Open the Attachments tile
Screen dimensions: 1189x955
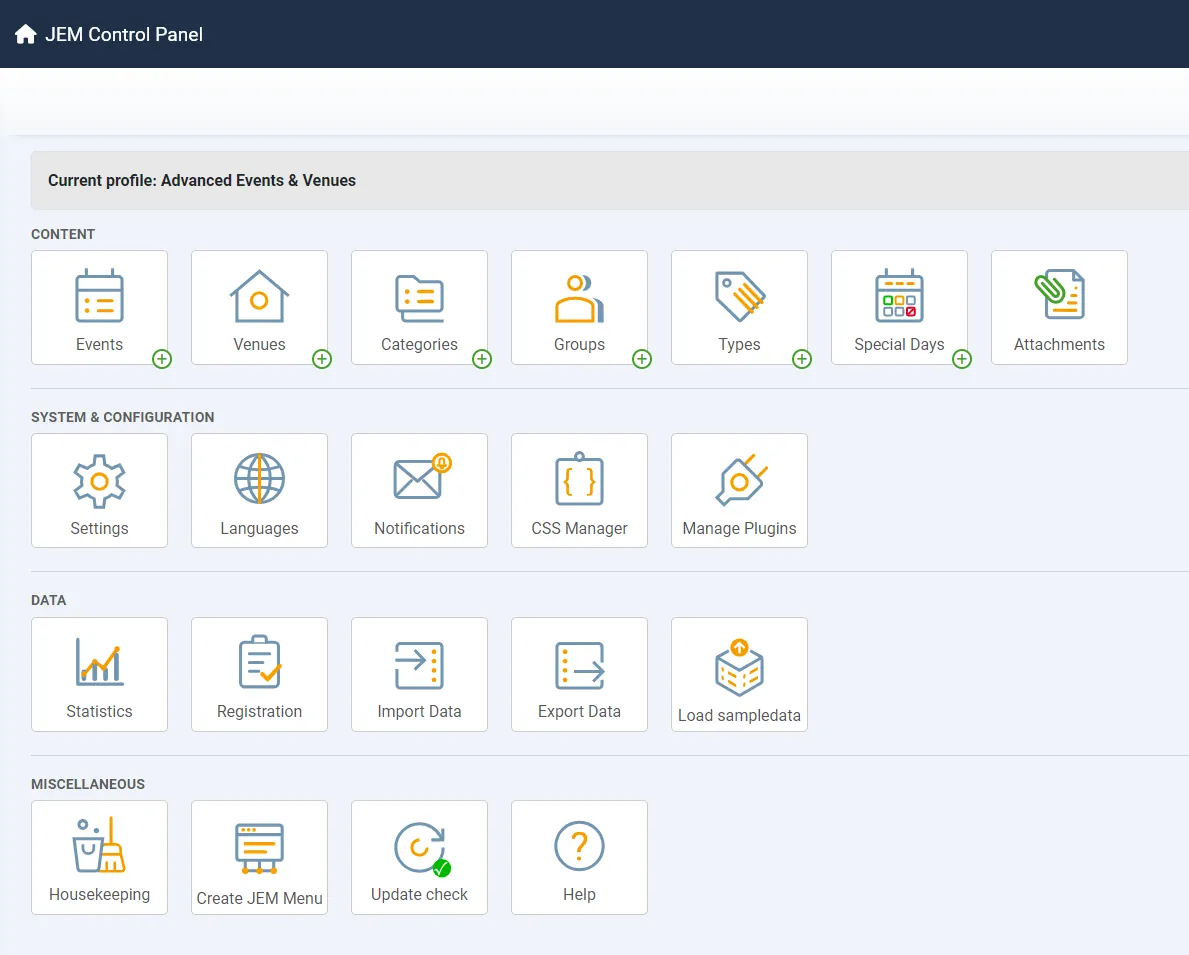(1059, 307)
